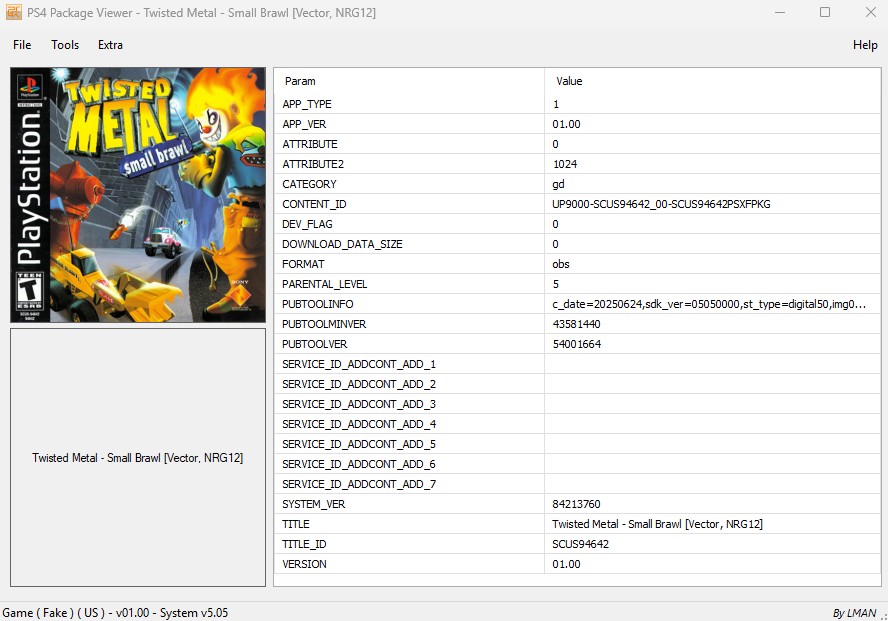
Task: Select the PUBTOOLMINVER parameter name
Action: [324, 324]
